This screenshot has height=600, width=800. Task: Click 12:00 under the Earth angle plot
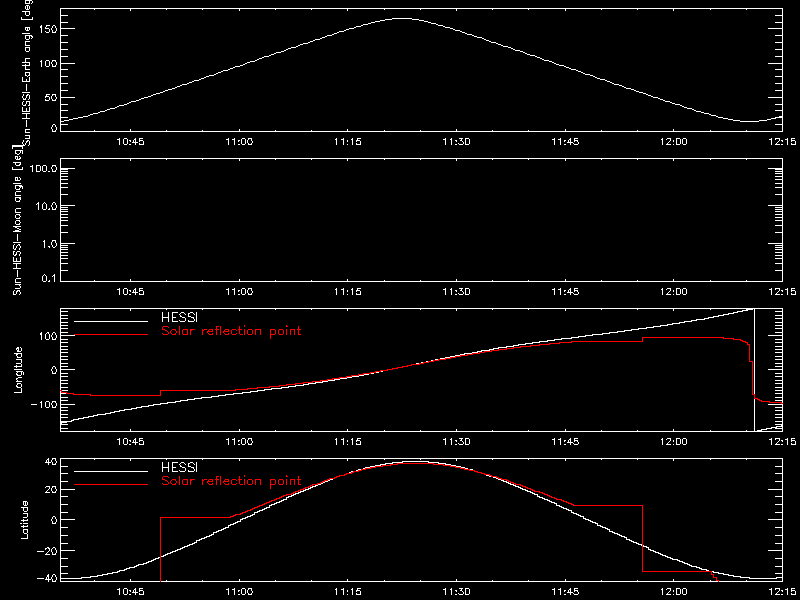pos(673,142)
